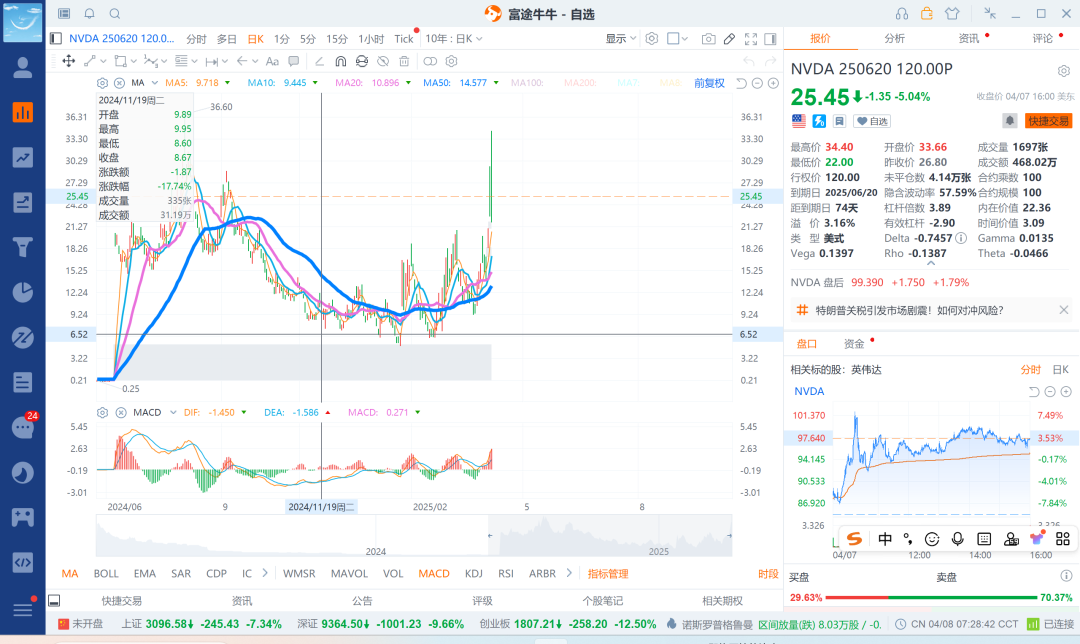
Task: Toggle 自选 watchlist heart button
Action: point(872,121)
